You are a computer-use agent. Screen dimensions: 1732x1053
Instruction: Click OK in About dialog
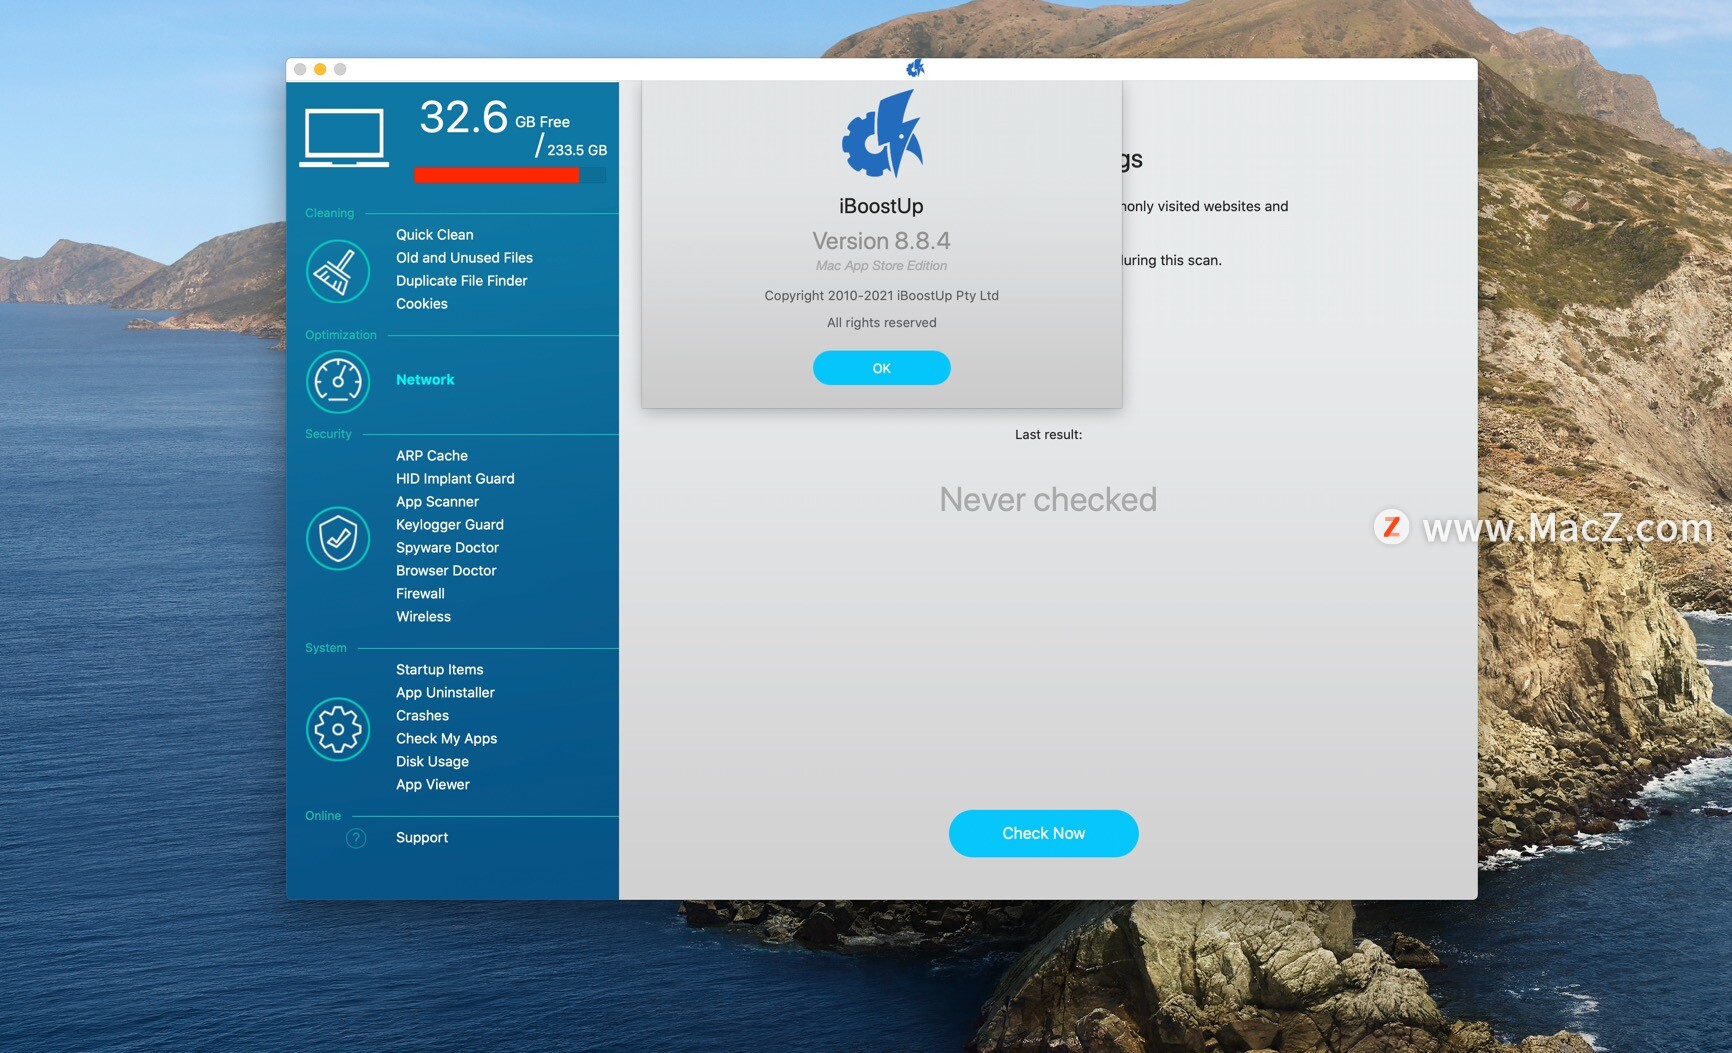point(882,368)
